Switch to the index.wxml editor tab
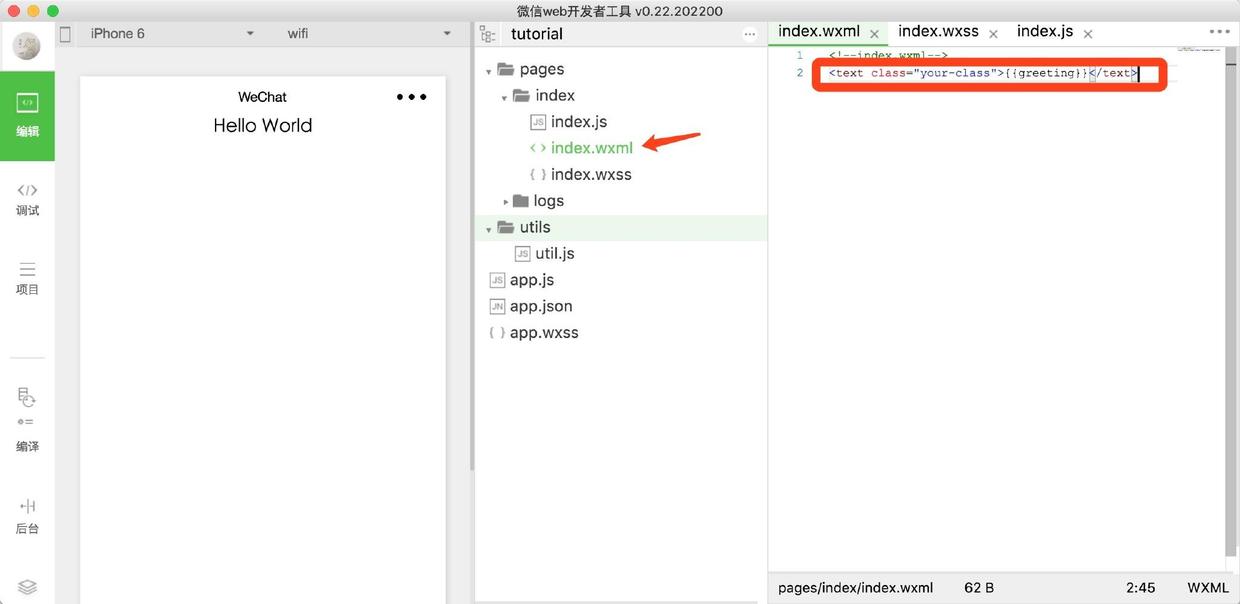Viewport: 1240px width, 604px height. point(819,31)
